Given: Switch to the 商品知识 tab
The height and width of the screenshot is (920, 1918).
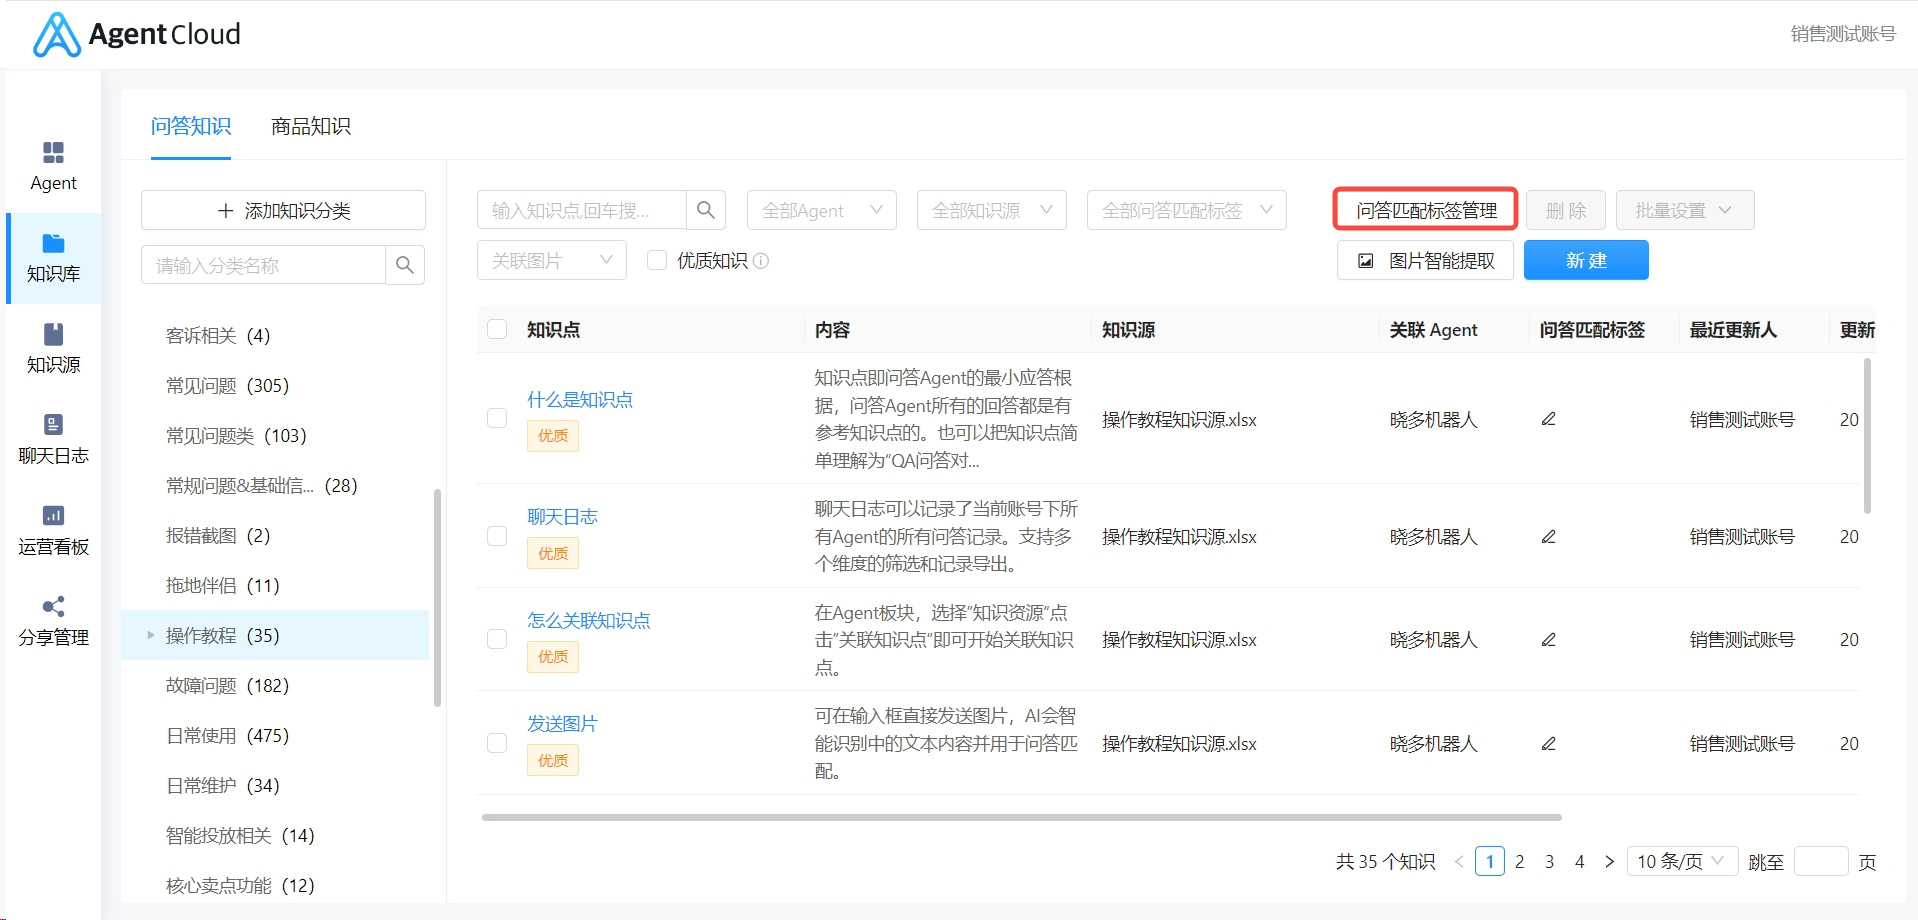Looking at the screenshot, I should click(x=311, y=126).
